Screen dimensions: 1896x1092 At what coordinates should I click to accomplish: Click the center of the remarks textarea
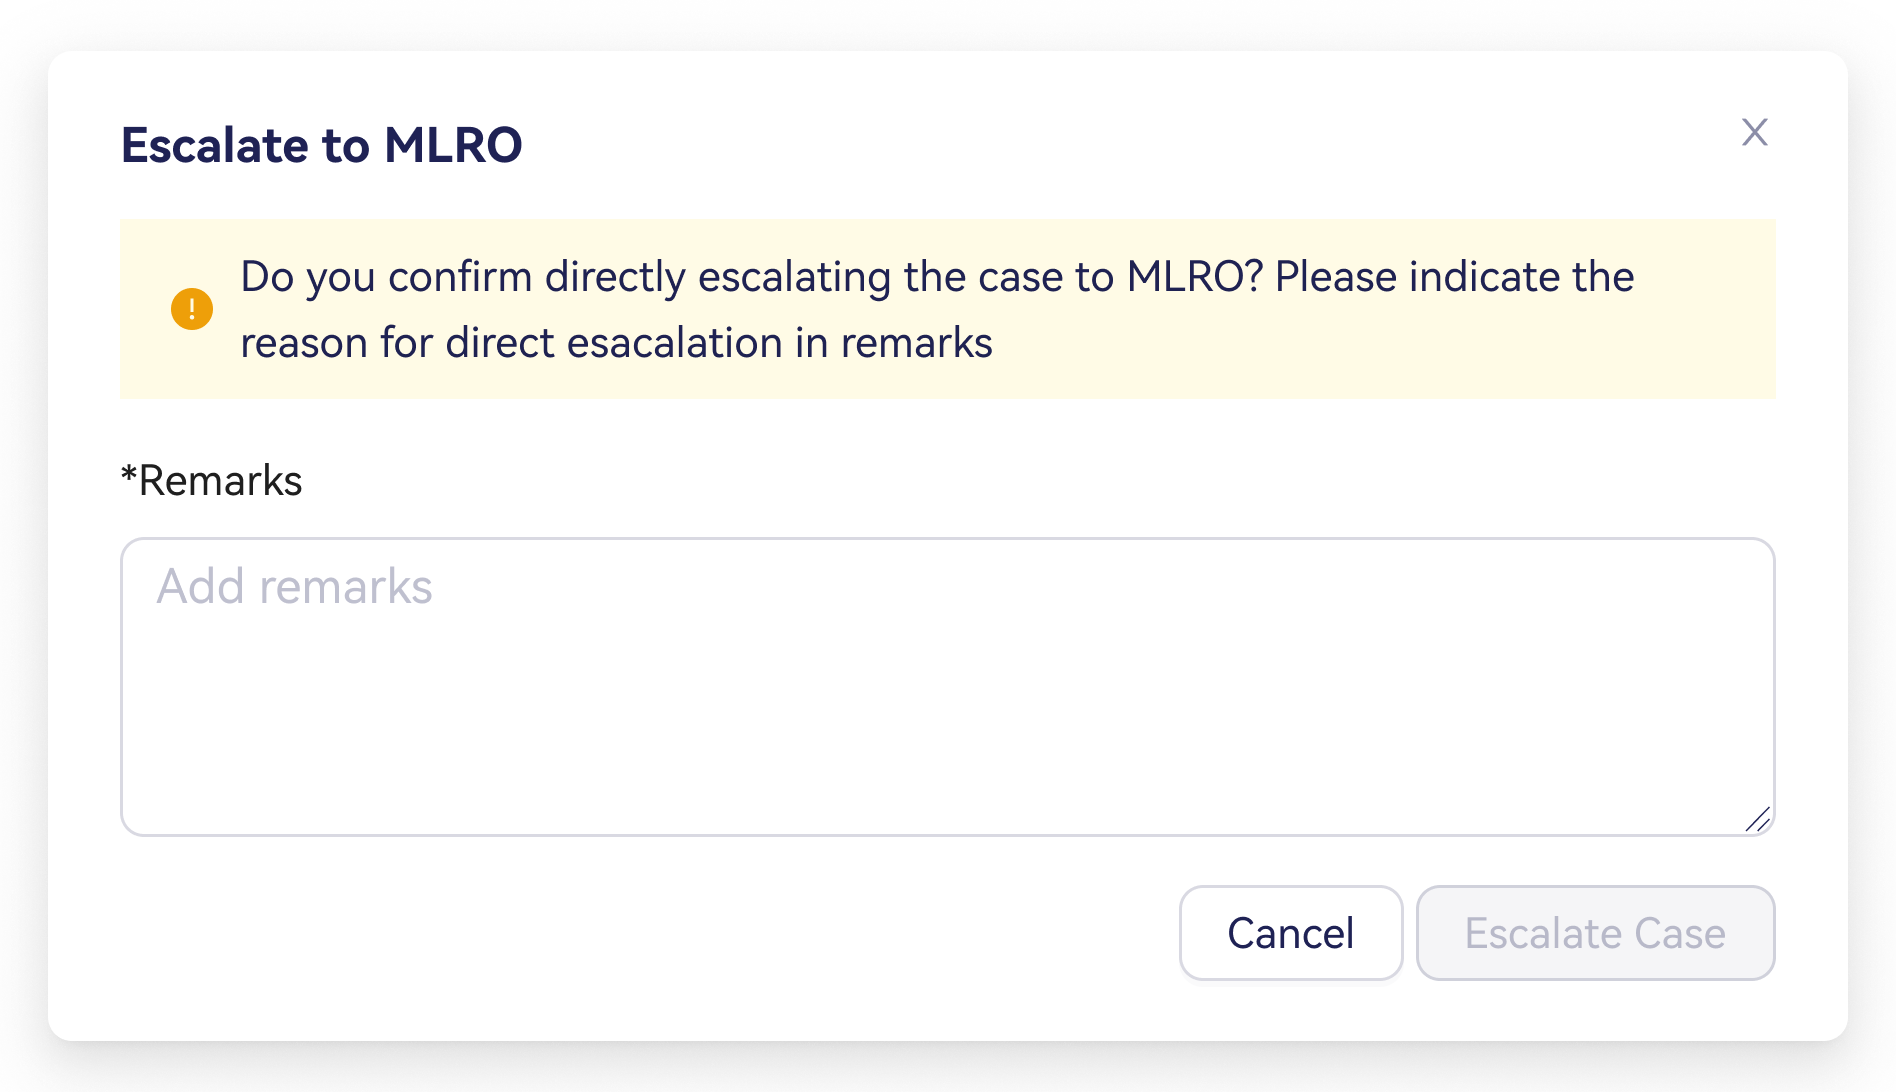(946, 687)
